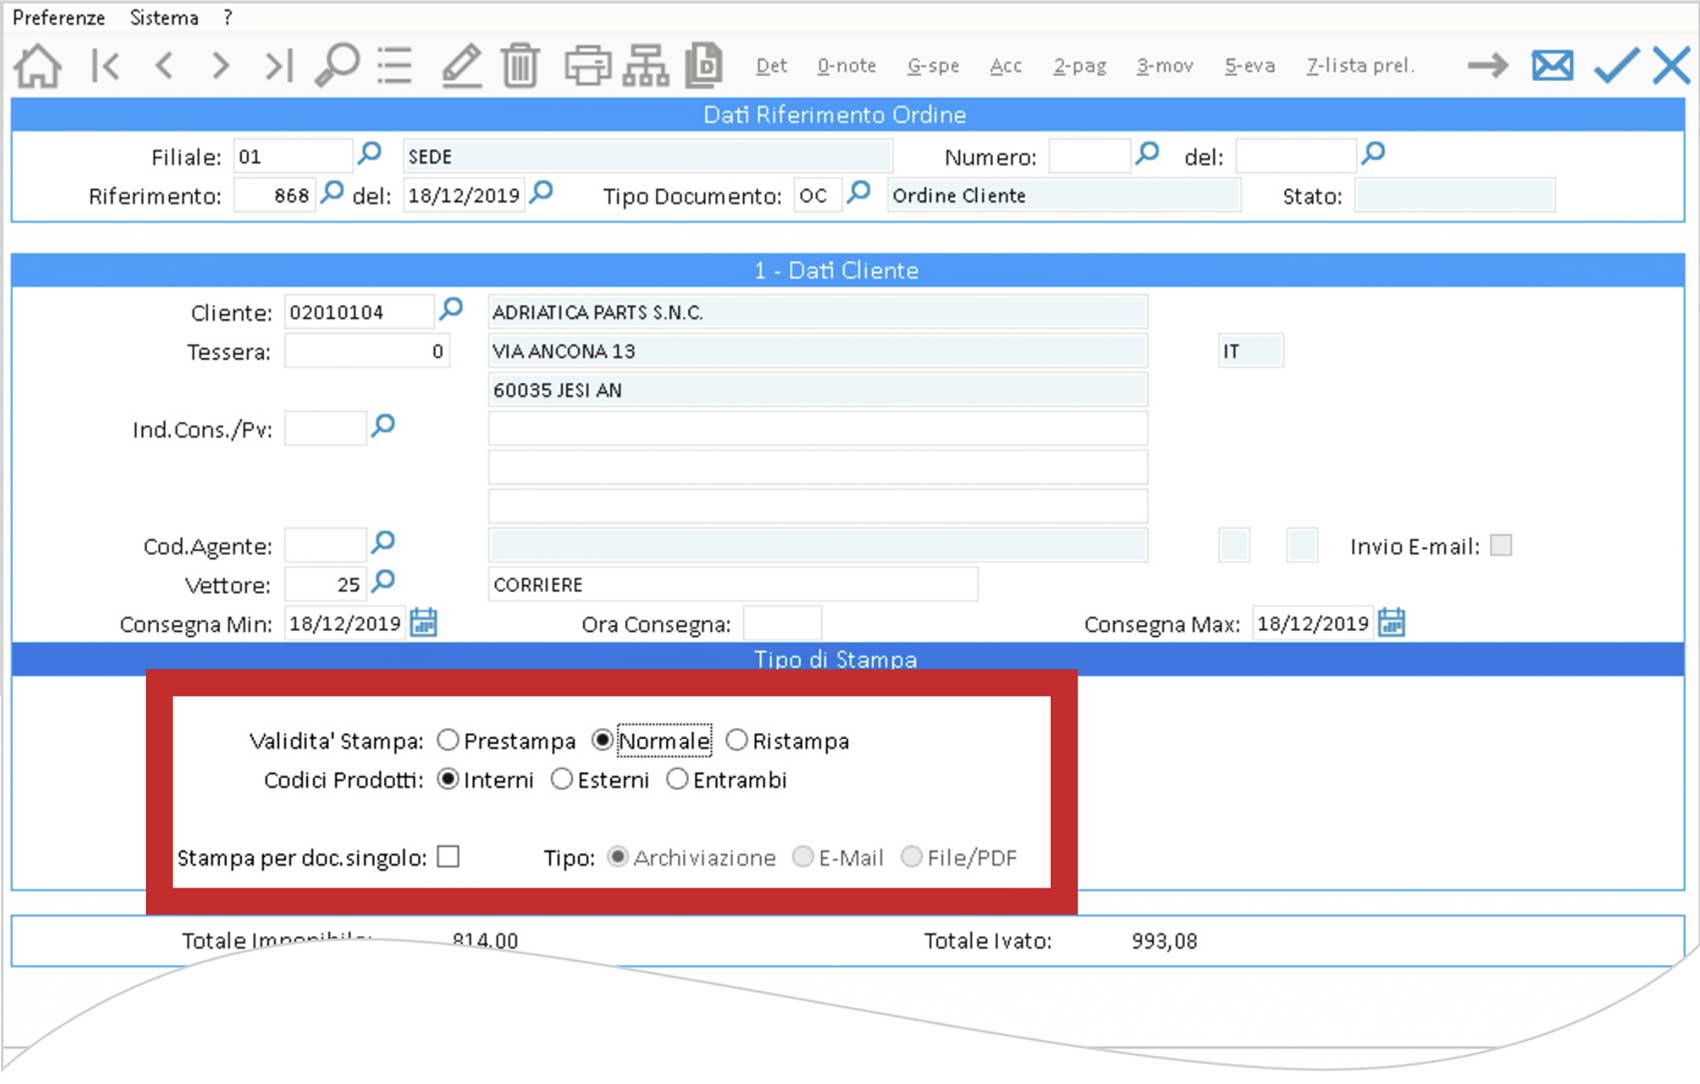The width and height of the screenshot is (1700, 1084).
Task: Choose Archiviazione print type
Action: click(618, 857)
